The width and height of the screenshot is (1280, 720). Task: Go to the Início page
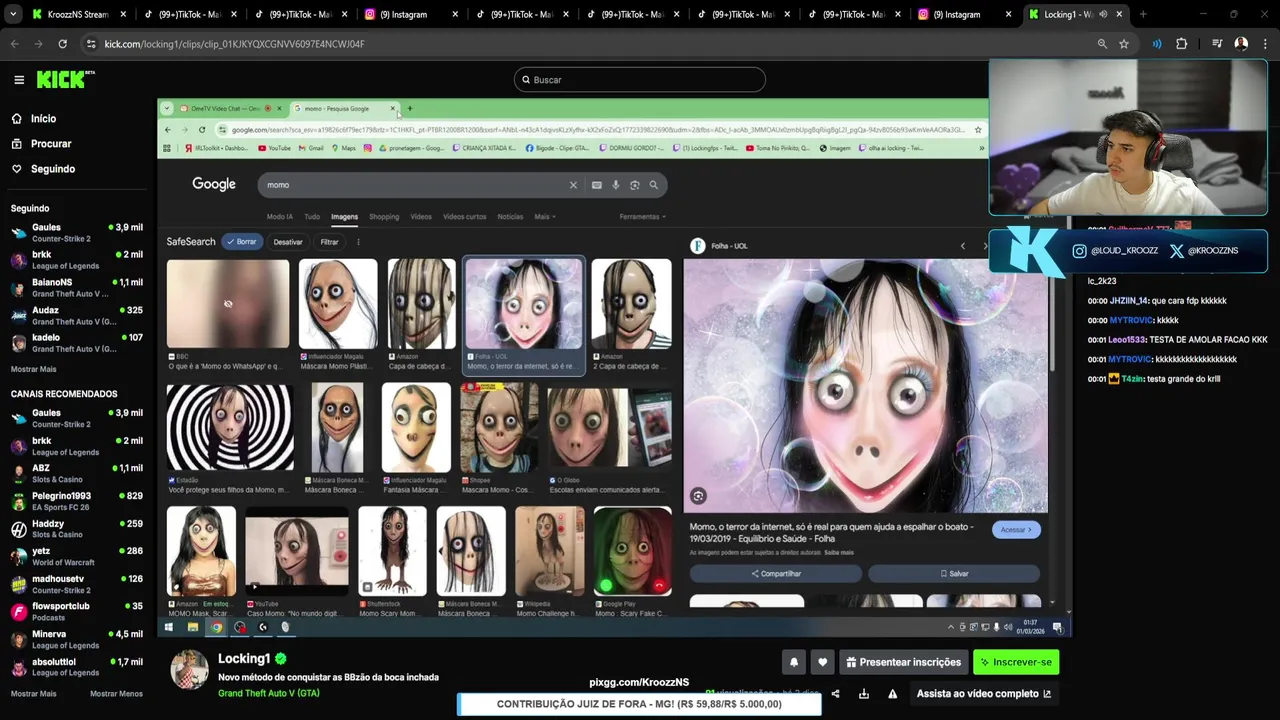click(43, 119)
